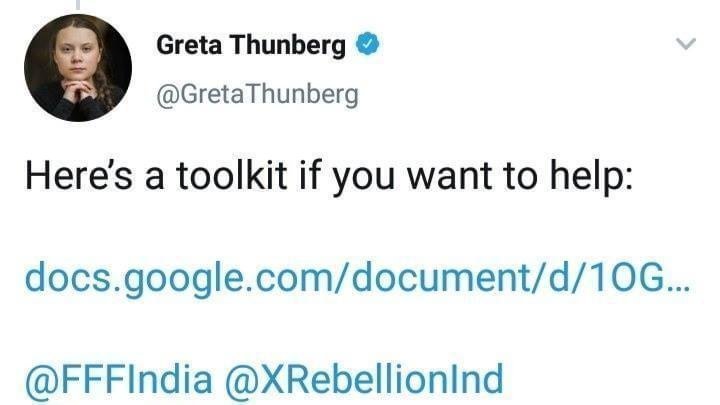The width and height of the screenshot is (720, 405).
Task: Expand the tweet options chevron
Action: point(685,44)
